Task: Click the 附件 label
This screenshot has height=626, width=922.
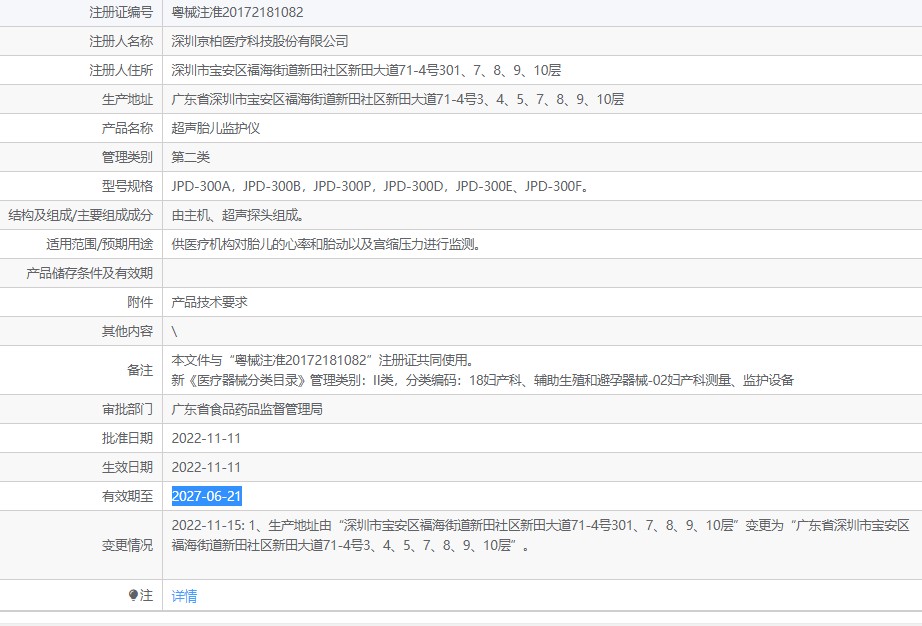Action: (140, 302)
